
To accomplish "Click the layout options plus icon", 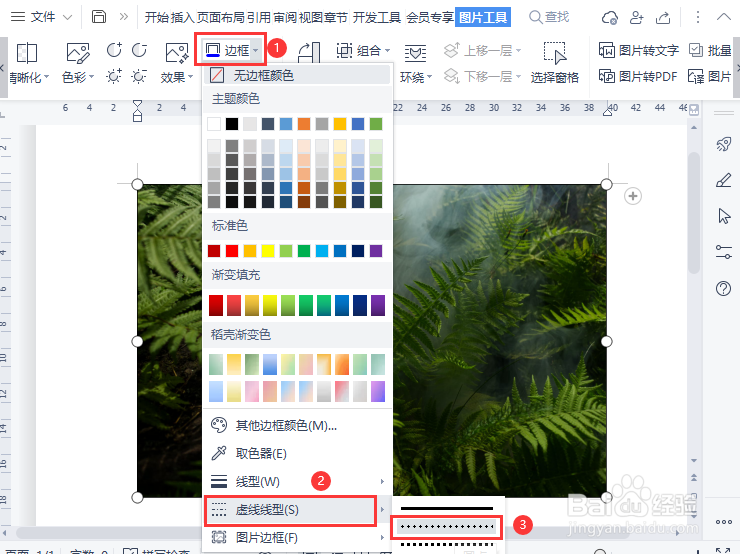I will [633, 196].
